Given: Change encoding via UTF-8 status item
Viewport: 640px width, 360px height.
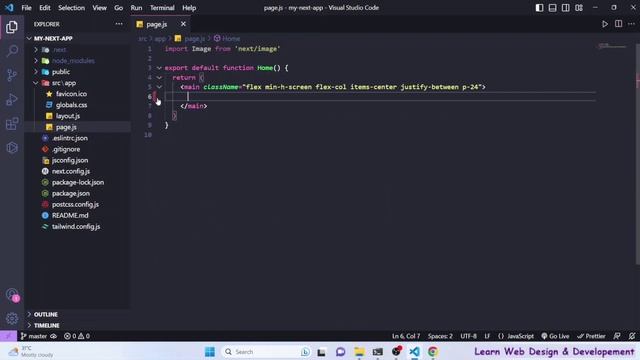Looking at the screenshot, I should [x=468, y=336].
